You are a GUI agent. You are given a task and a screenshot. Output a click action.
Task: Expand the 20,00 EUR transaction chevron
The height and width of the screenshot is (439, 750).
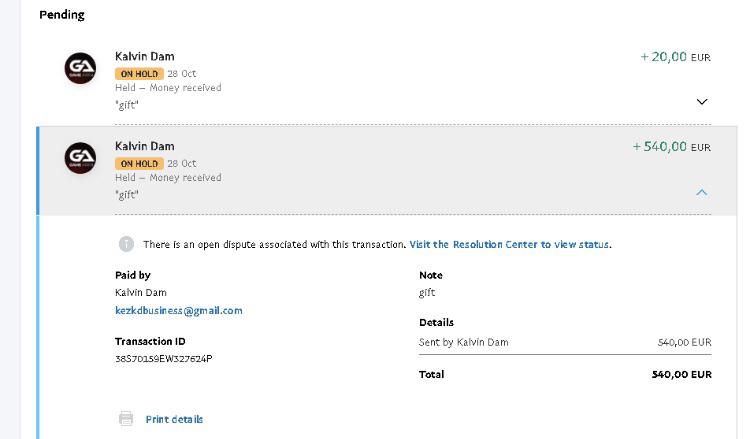[x=702, y=101]
